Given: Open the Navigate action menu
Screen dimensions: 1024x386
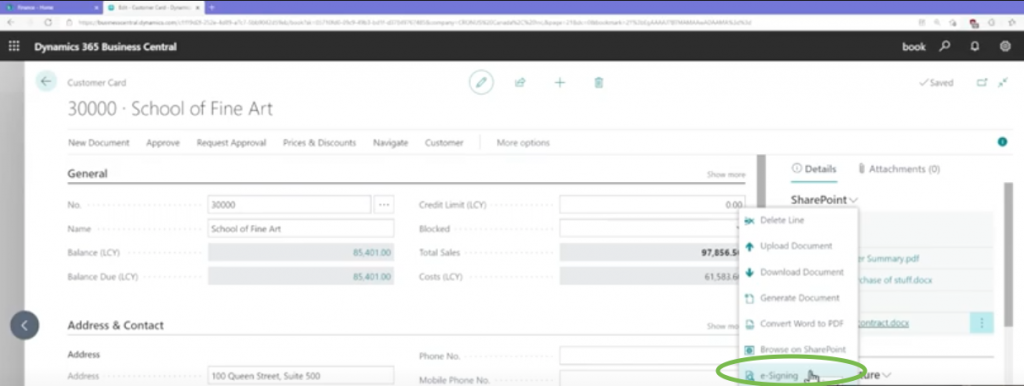Looking at the screenshot, I should tap(391, 142).
